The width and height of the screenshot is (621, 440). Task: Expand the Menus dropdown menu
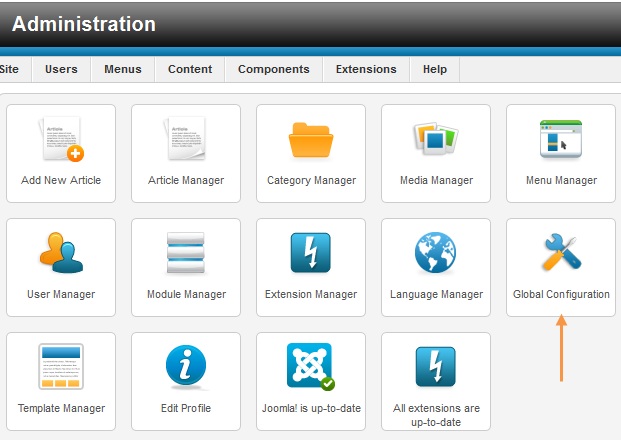(124, 69)
